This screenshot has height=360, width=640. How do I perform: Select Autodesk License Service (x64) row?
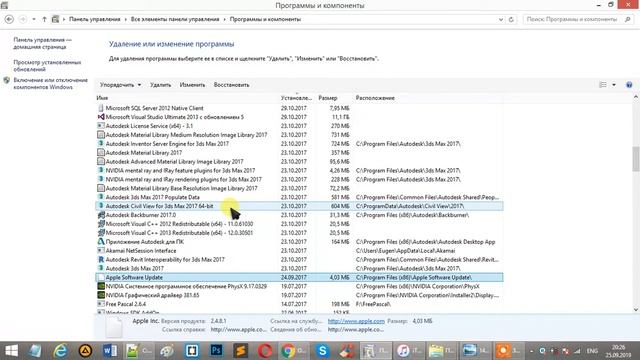[x=299, y=126]
